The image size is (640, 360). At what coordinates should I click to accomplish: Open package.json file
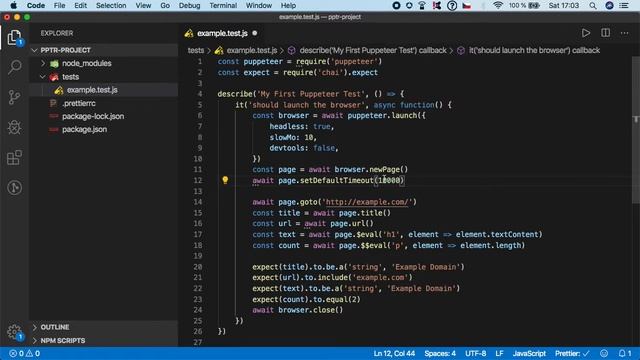pyautogui.click(x=84, y=129)
